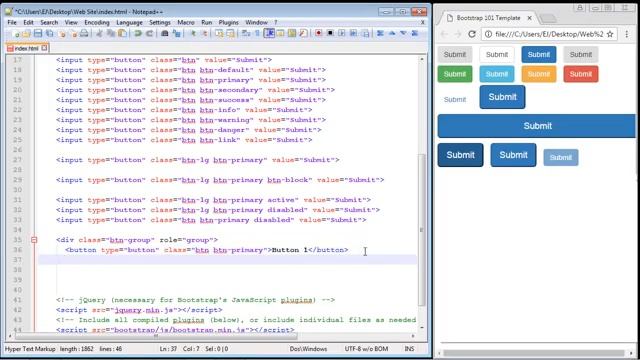Viewport: 640px width, 360px height.
Task: Open the Encoding menu
Action: 97,22
